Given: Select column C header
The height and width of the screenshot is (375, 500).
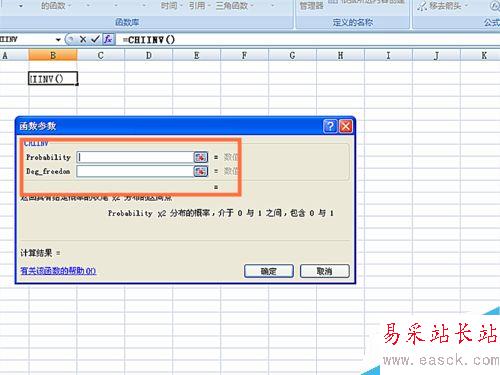Looking at the screenshot, I should (x=101, y=55).
